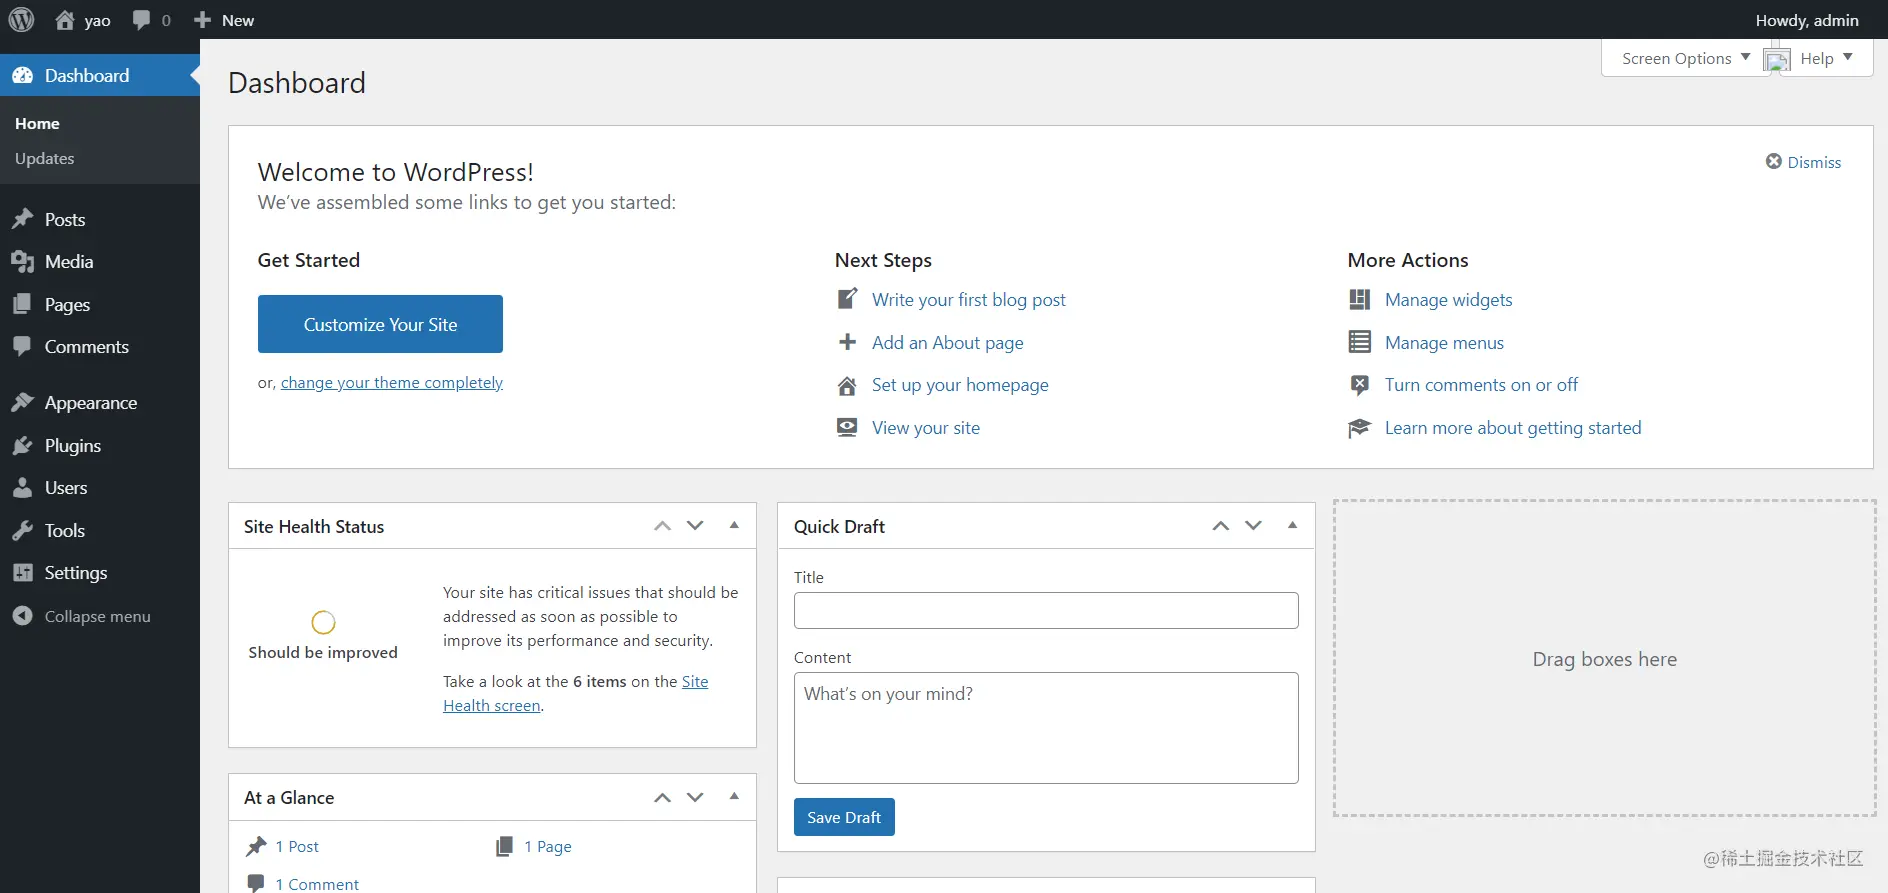Click the Dismiss circle-x icon
The image size is (1888, 893).
(x=1774, y=161)
